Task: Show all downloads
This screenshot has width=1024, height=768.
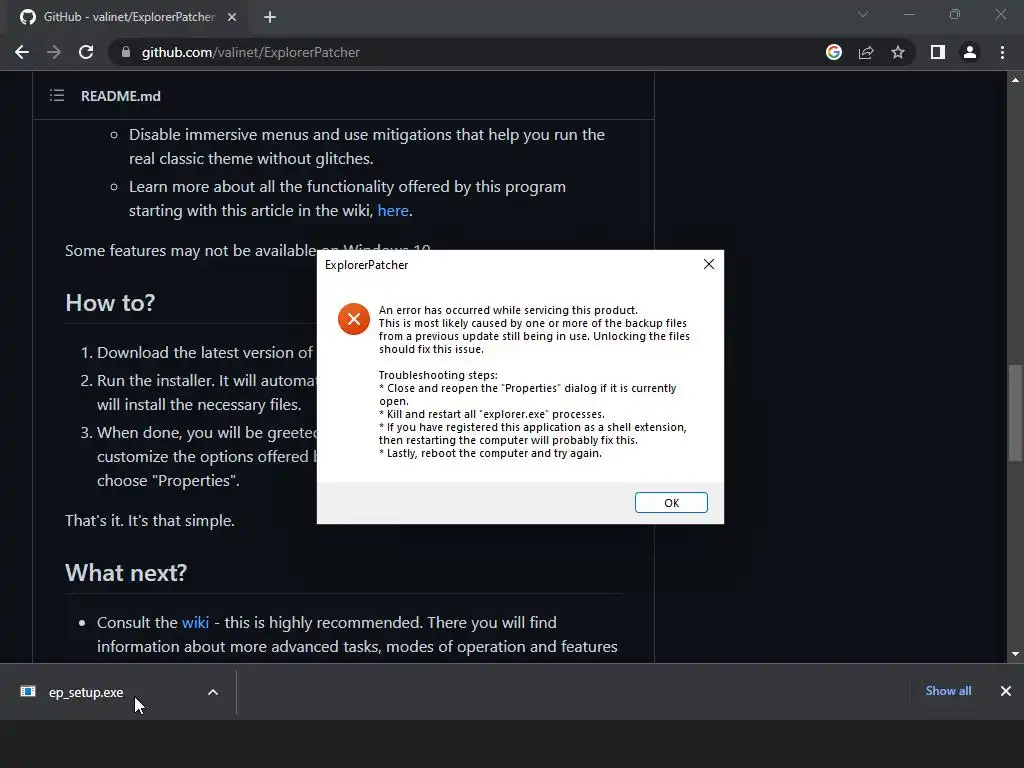Action: 948,691
